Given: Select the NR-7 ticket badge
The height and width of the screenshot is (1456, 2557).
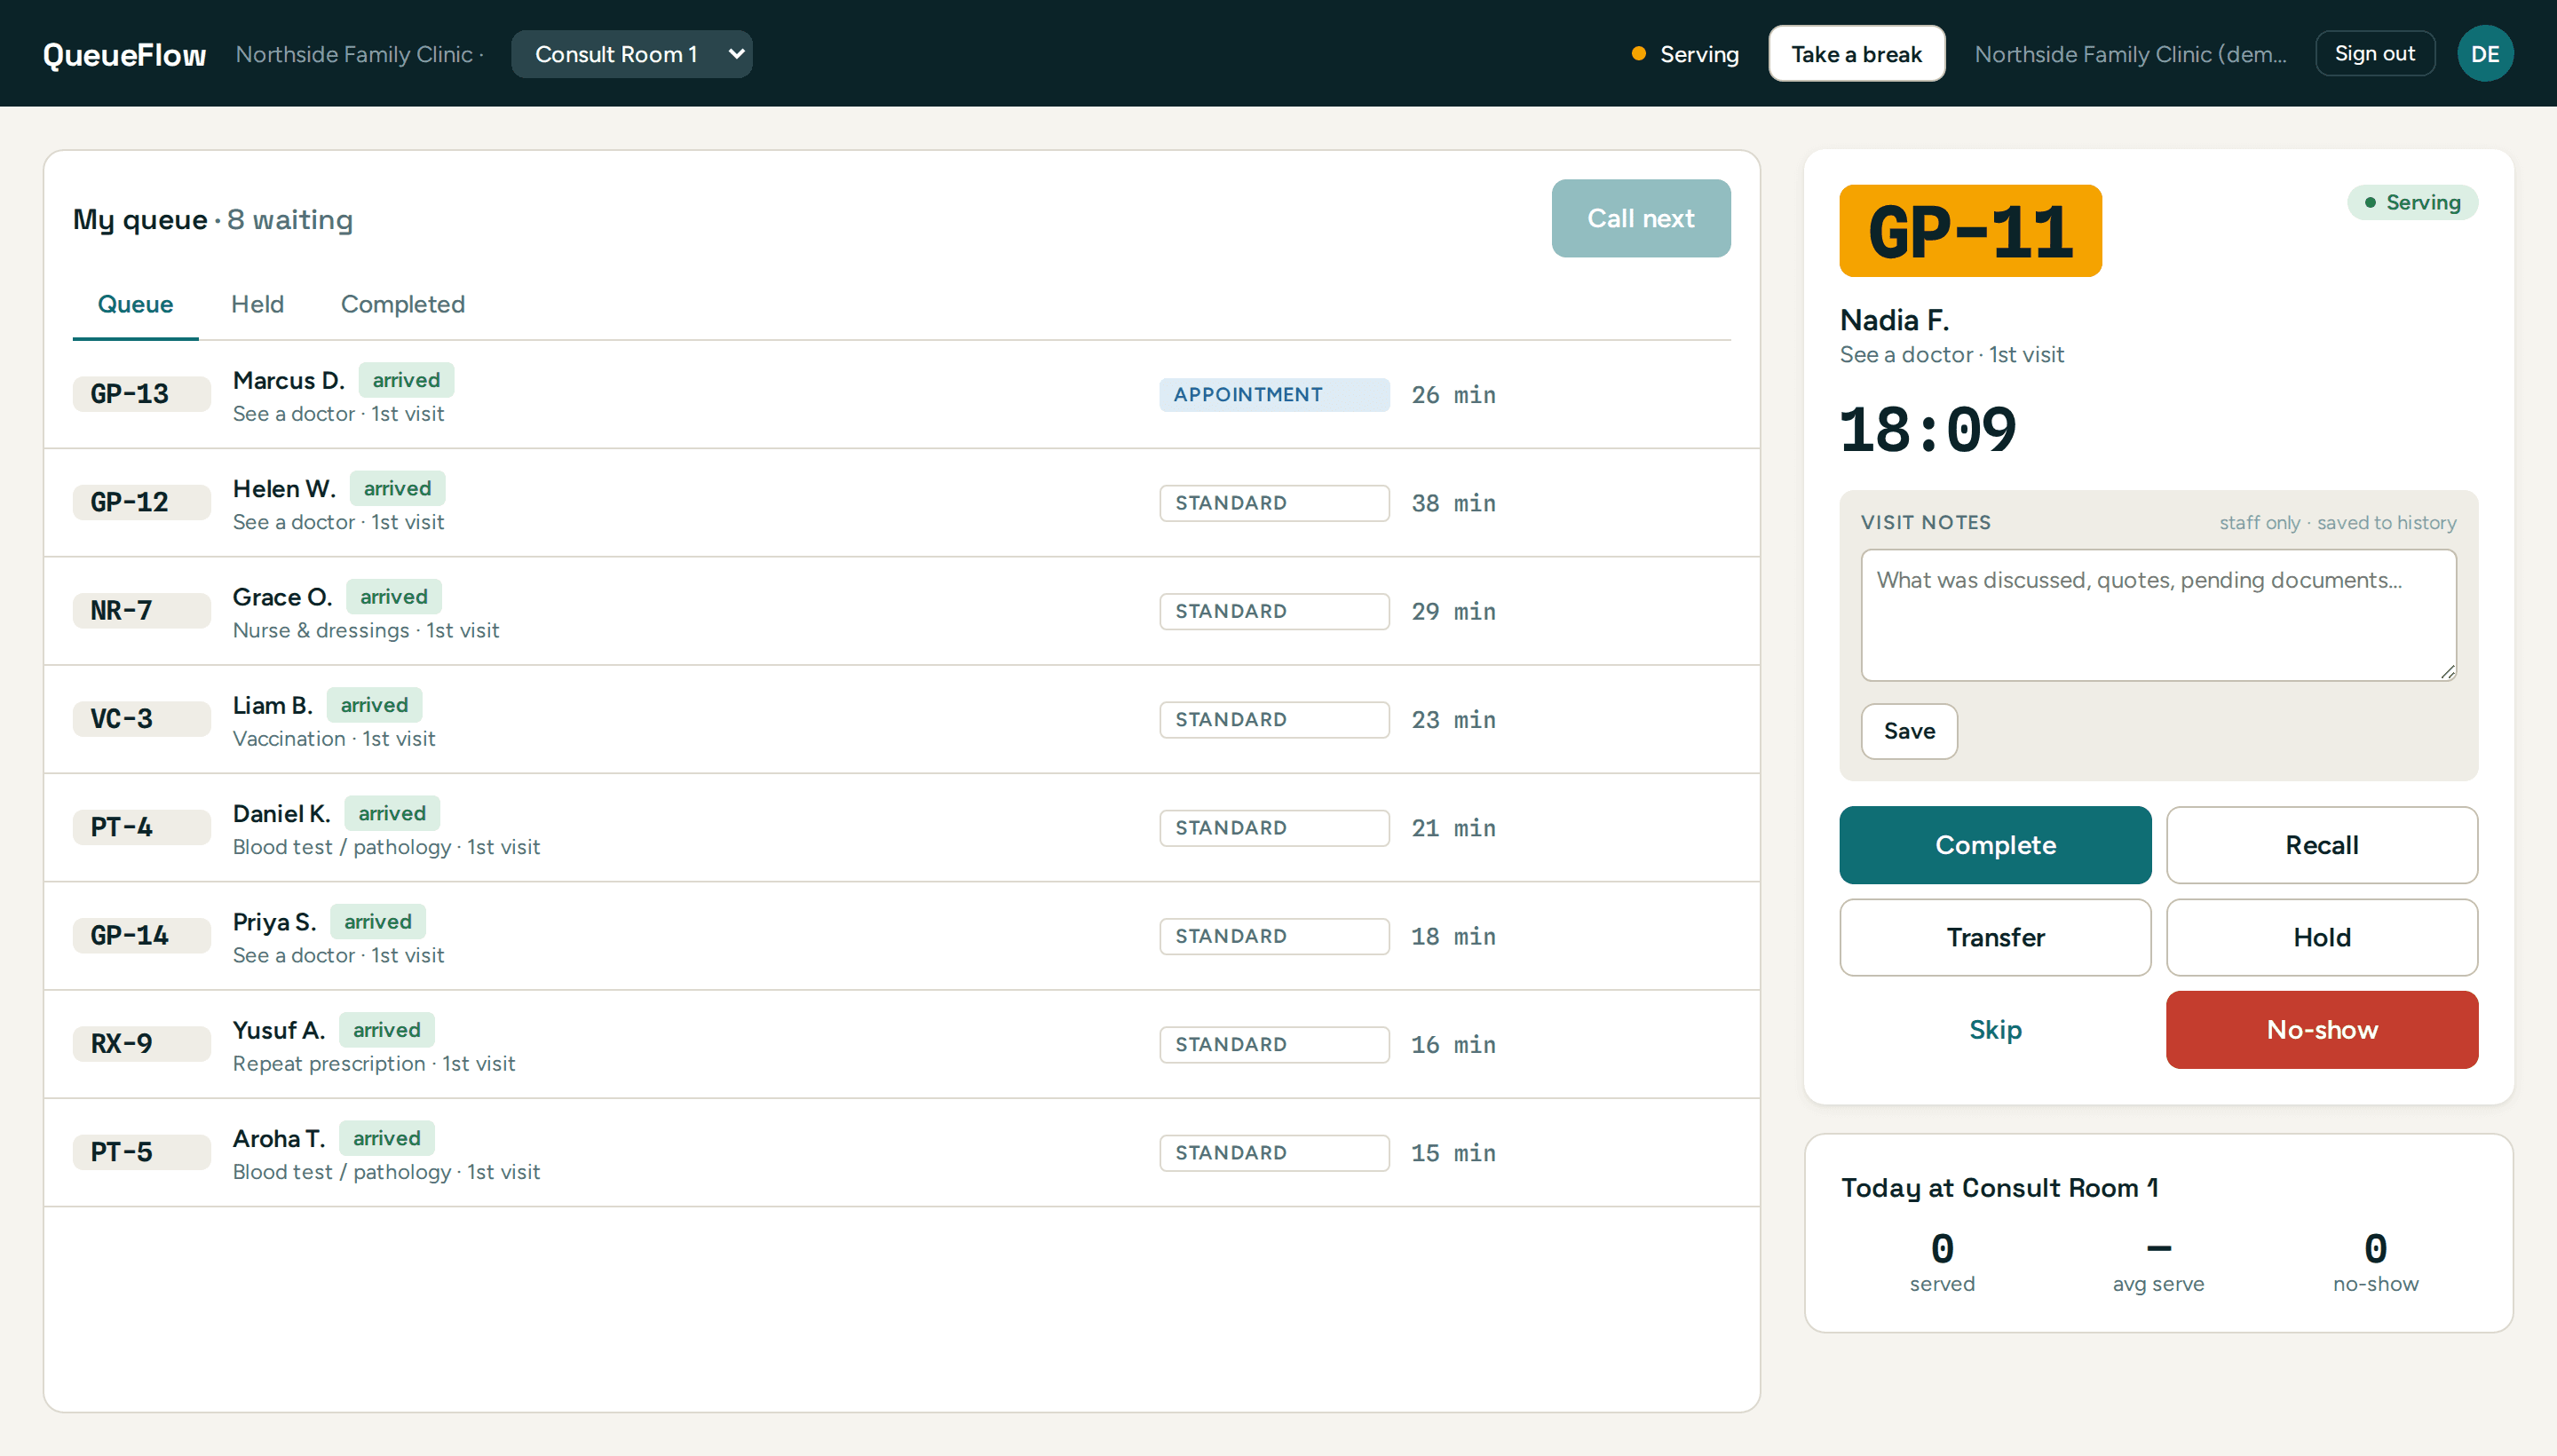Looking at the screenshot, I should [141, 610].
